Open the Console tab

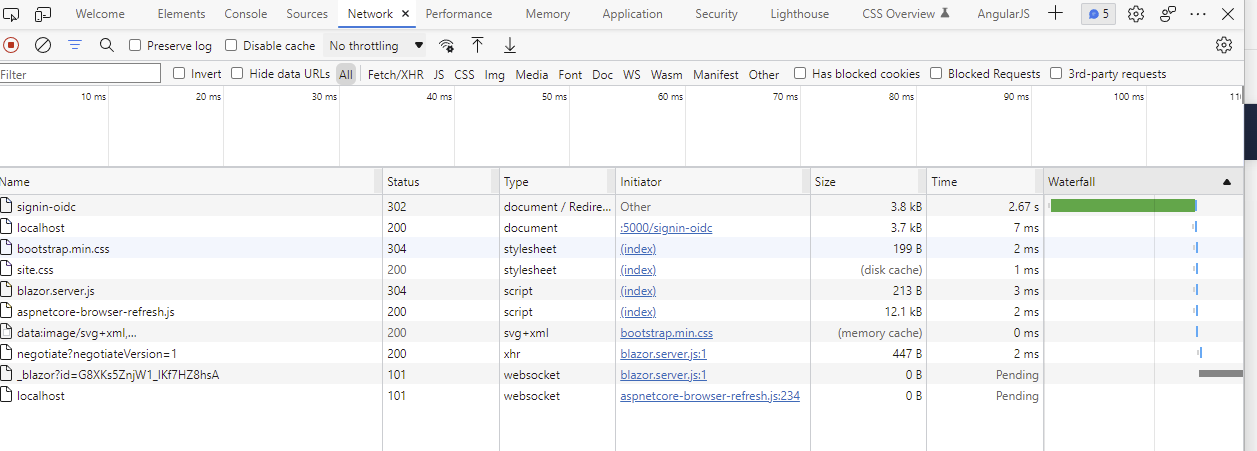pos(246,14)
